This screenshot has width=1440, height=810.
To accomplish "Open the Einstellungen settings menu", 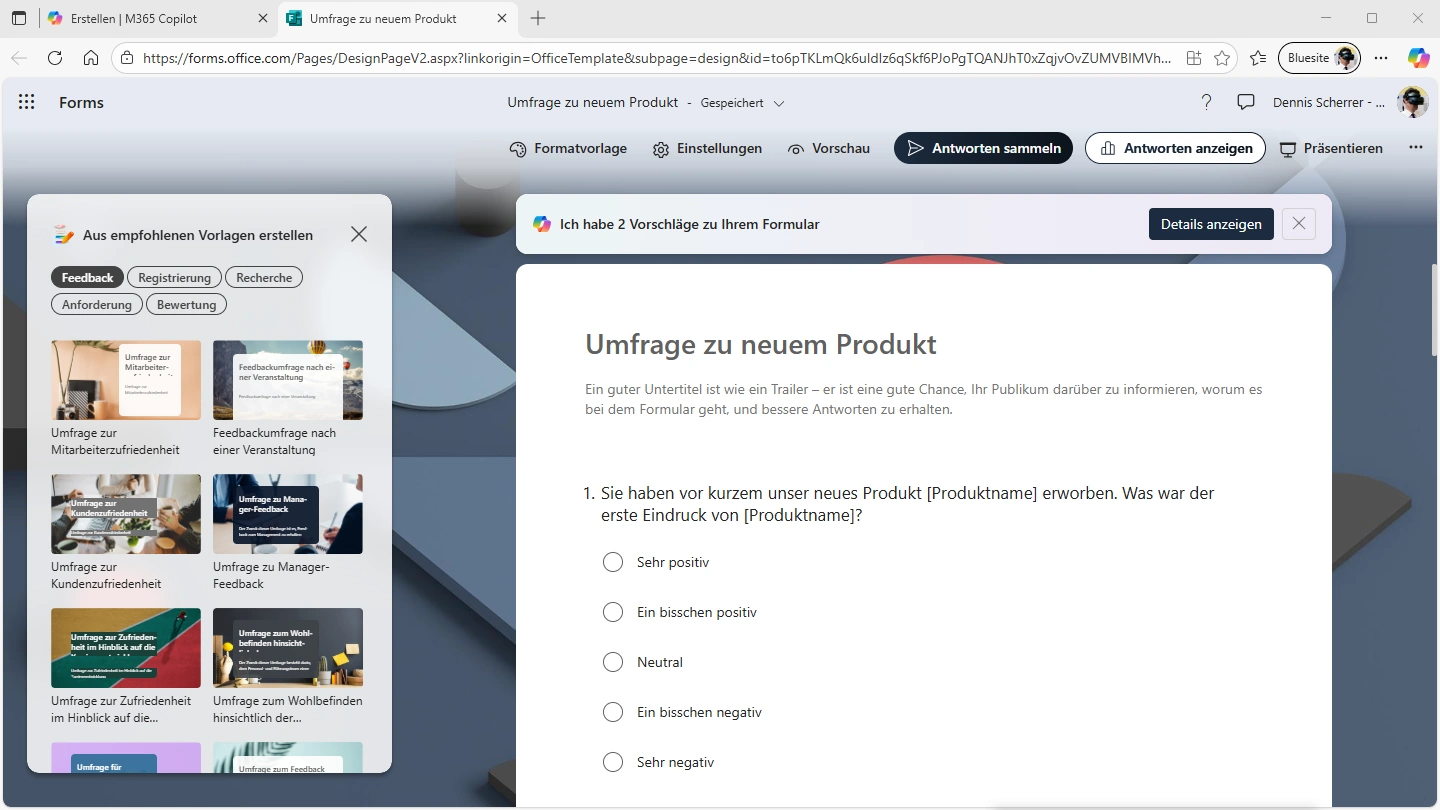I will (x=707, y=148).
